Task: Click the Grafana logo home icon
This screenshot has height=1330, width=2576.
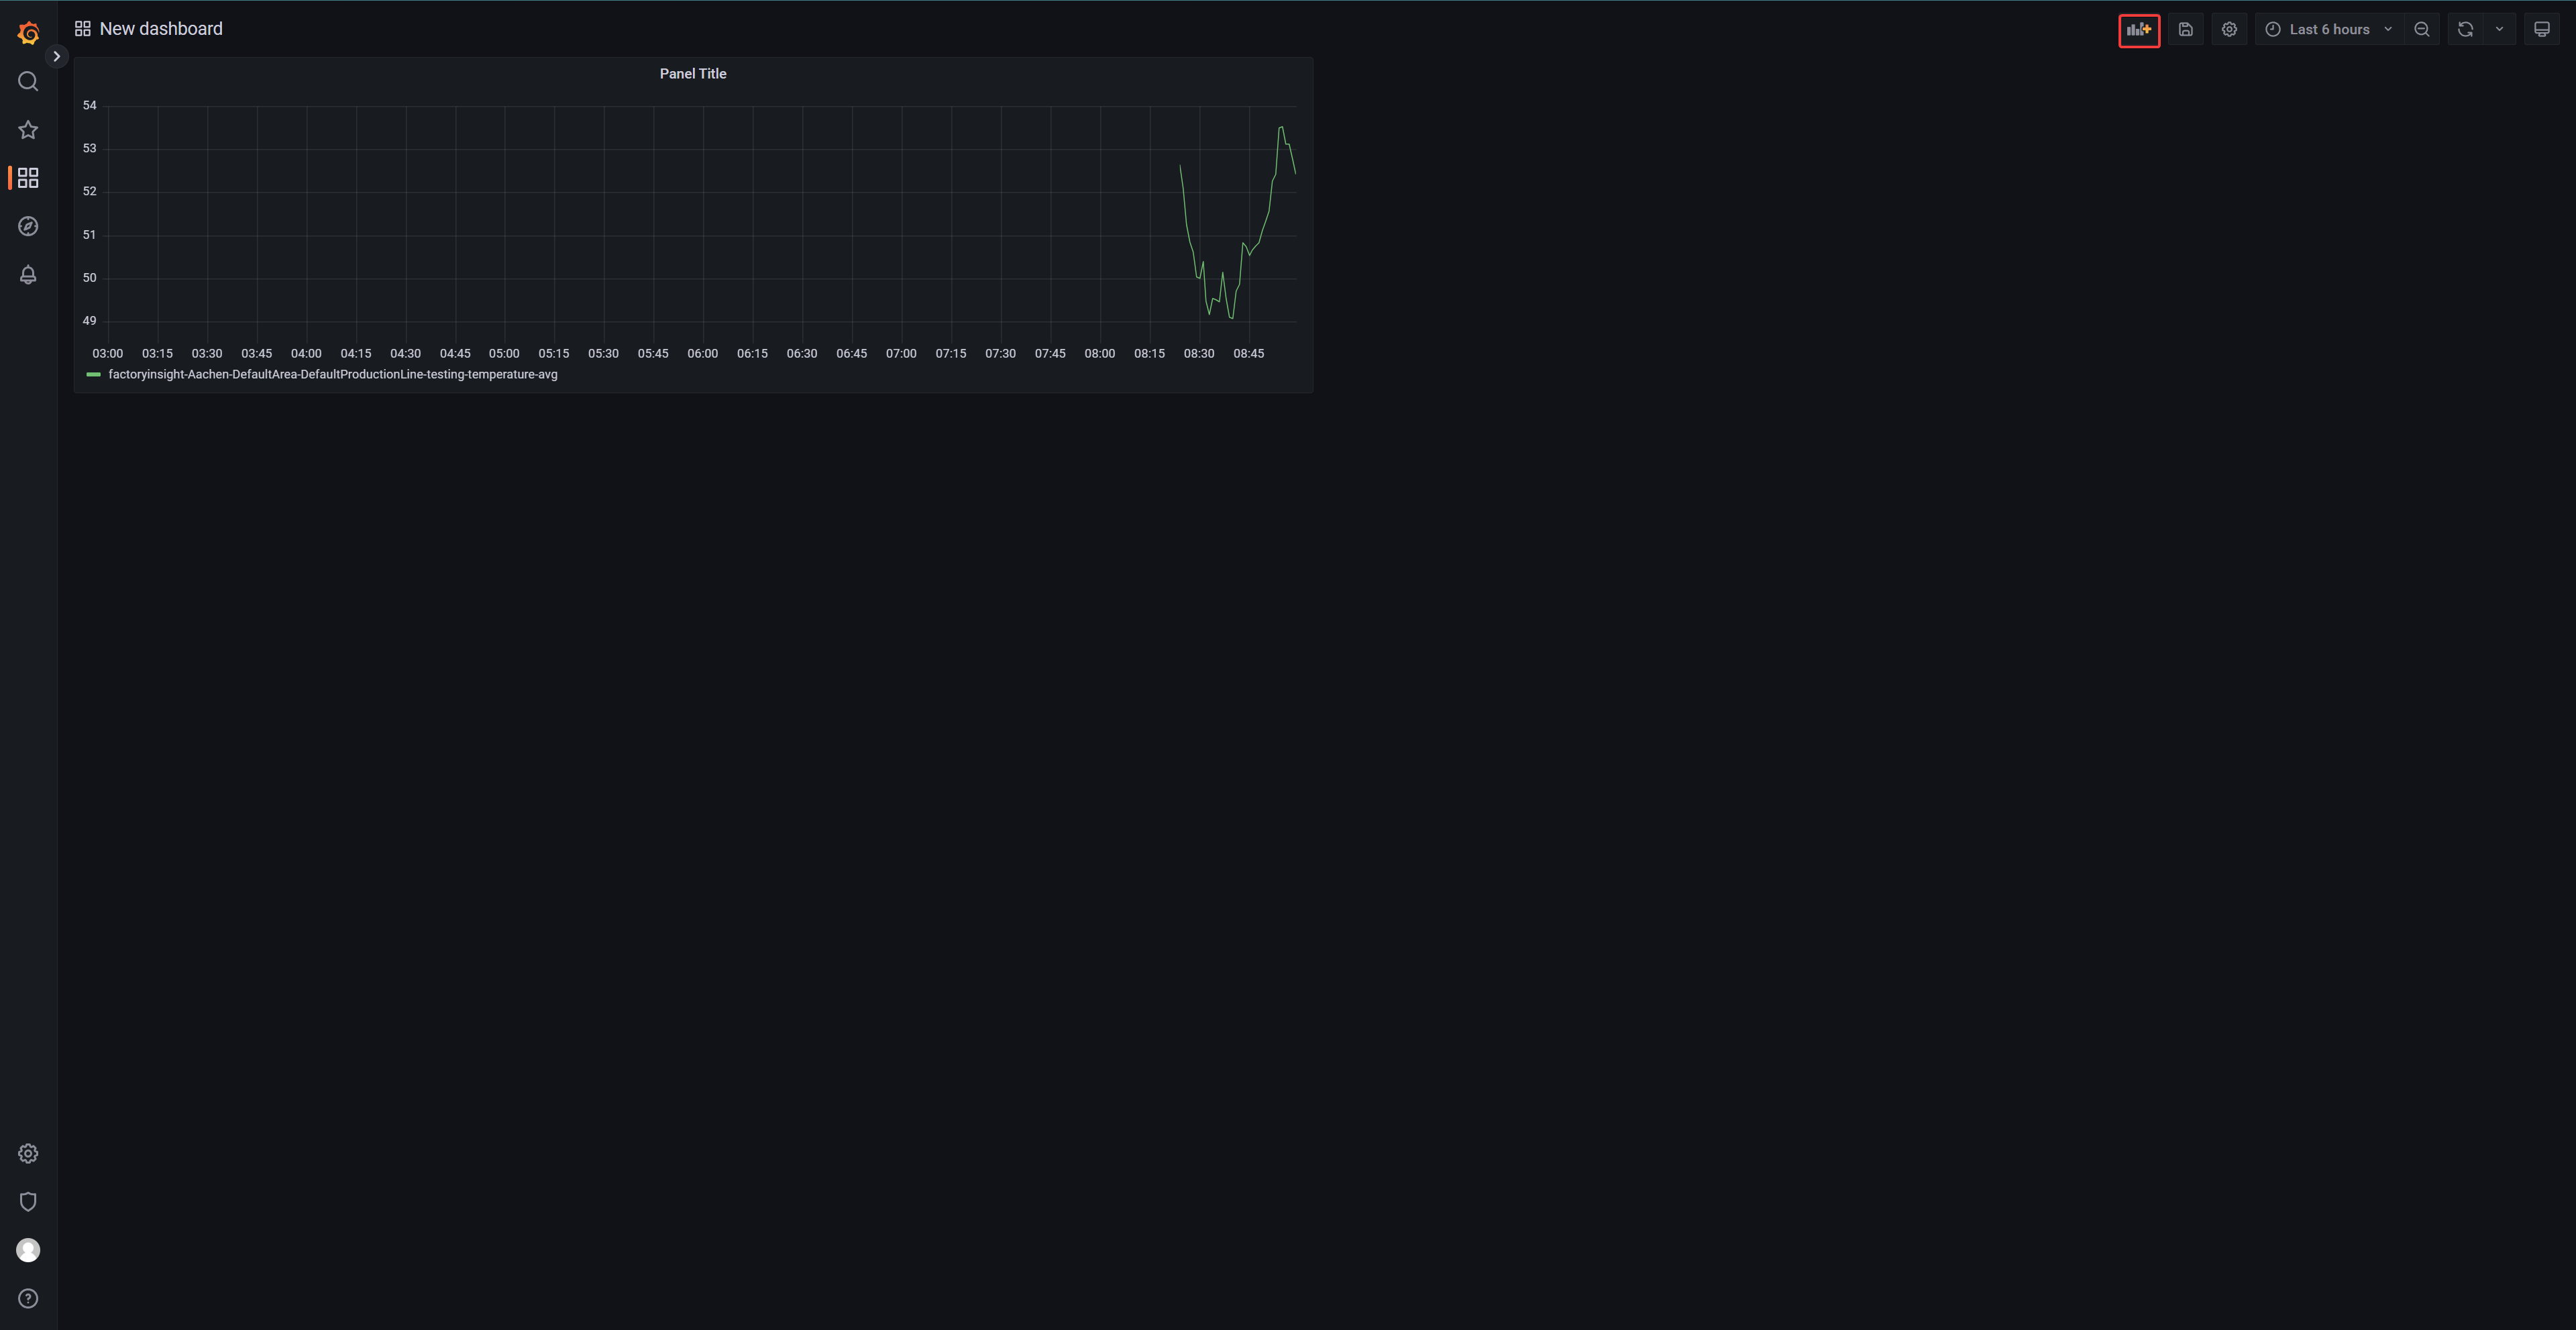Action: [x=28, y=33]
